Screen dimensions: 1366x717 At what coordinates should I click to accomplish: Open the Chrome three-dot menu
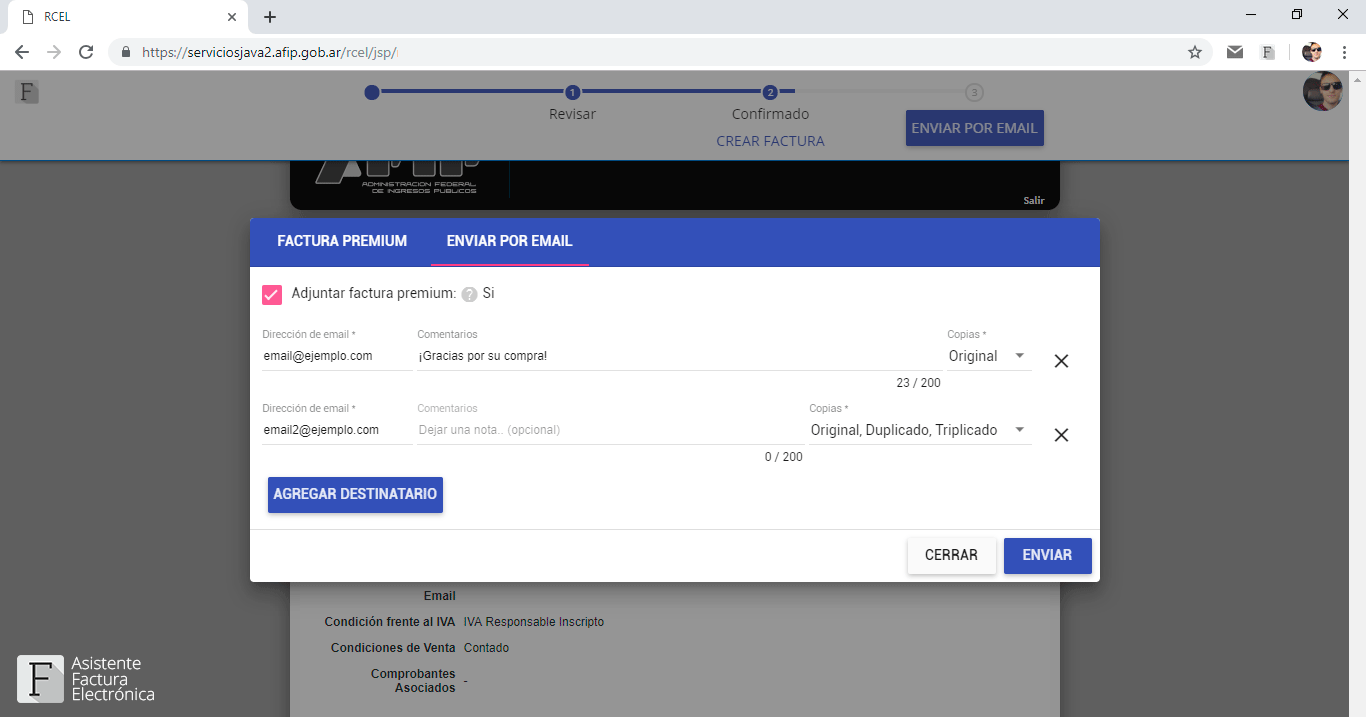pos(1344,52)
